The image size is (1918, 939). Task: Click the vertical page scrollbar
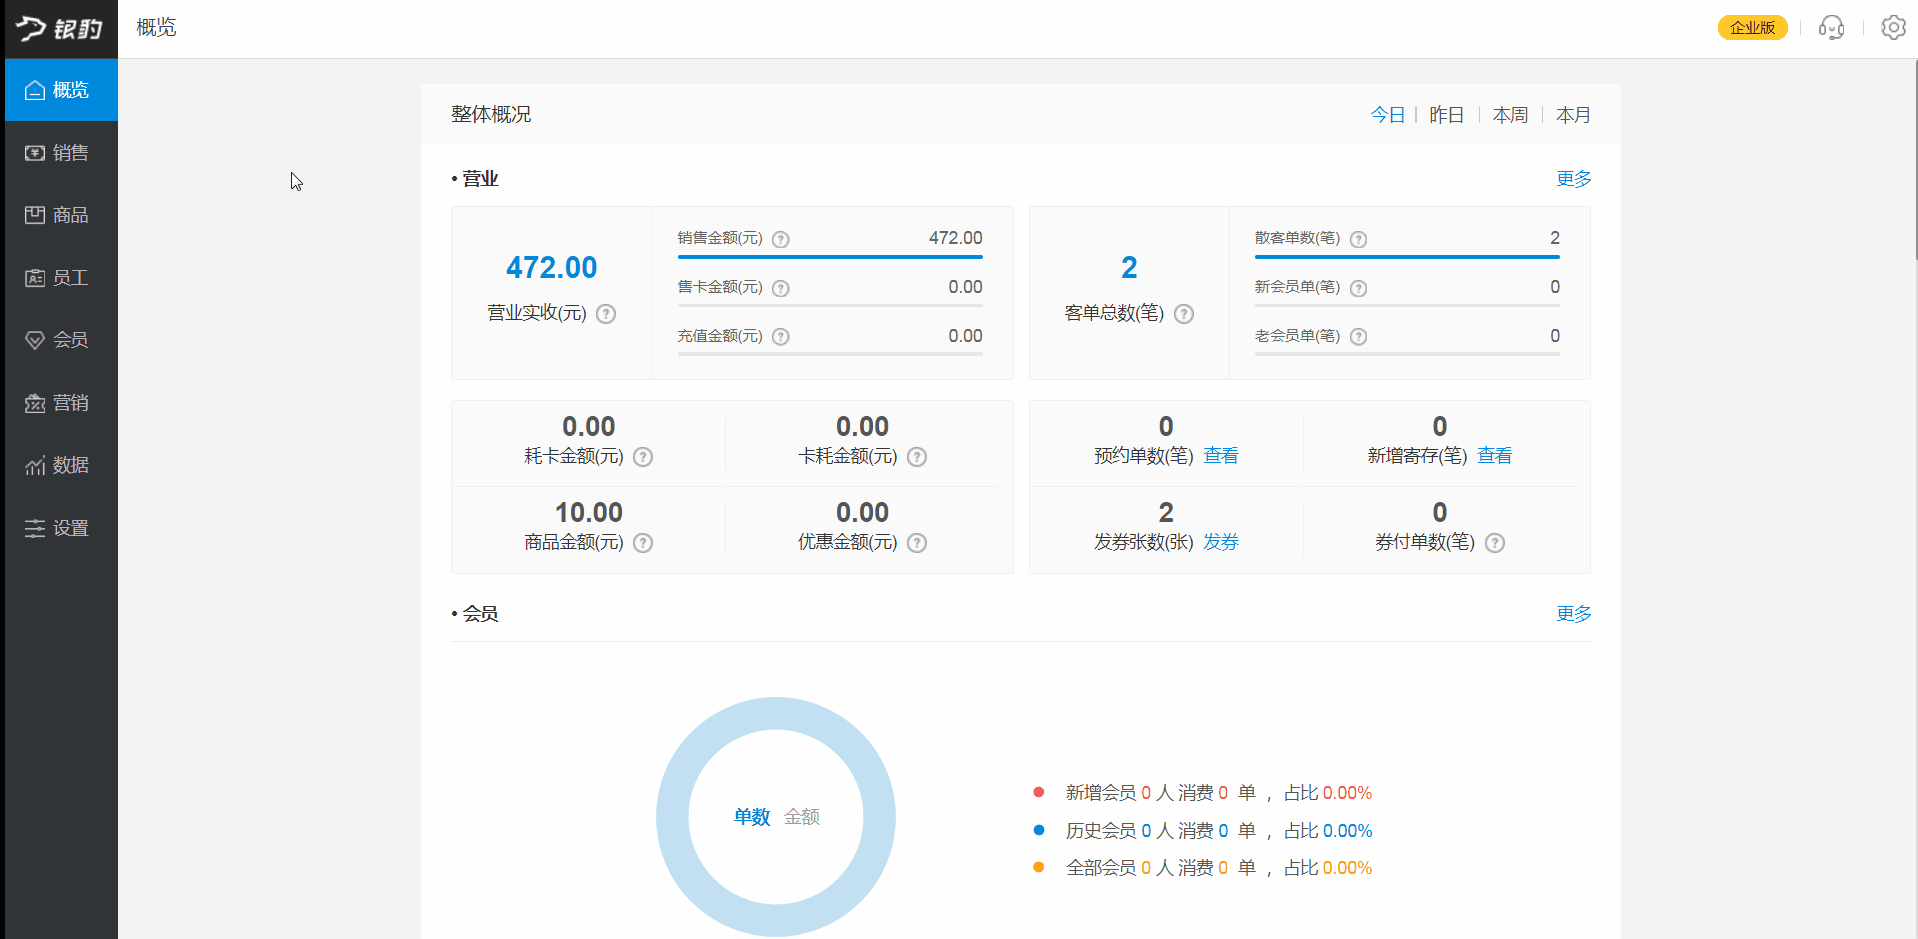tap(1914, 160)
